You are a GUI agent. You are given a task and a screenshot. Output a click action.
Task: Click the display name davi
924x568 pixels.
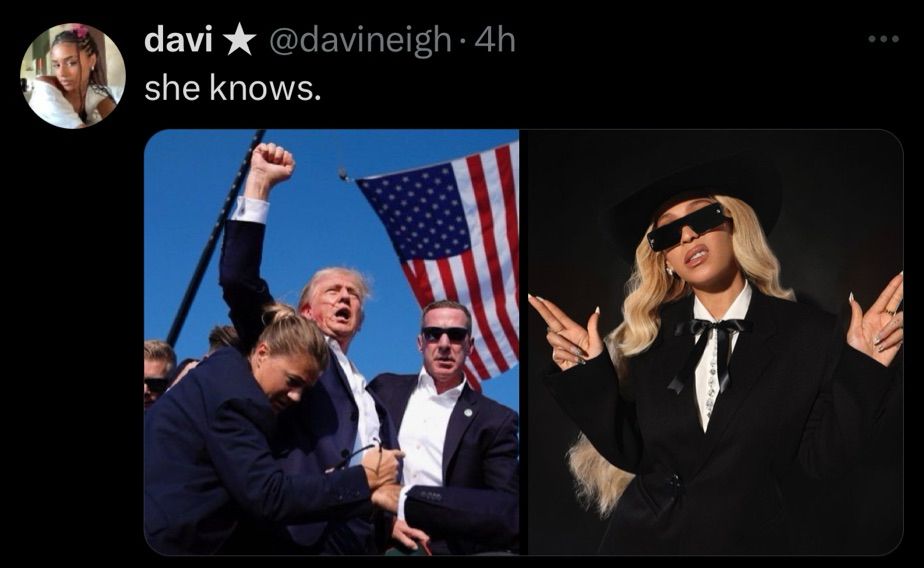[x=178, y=40]
